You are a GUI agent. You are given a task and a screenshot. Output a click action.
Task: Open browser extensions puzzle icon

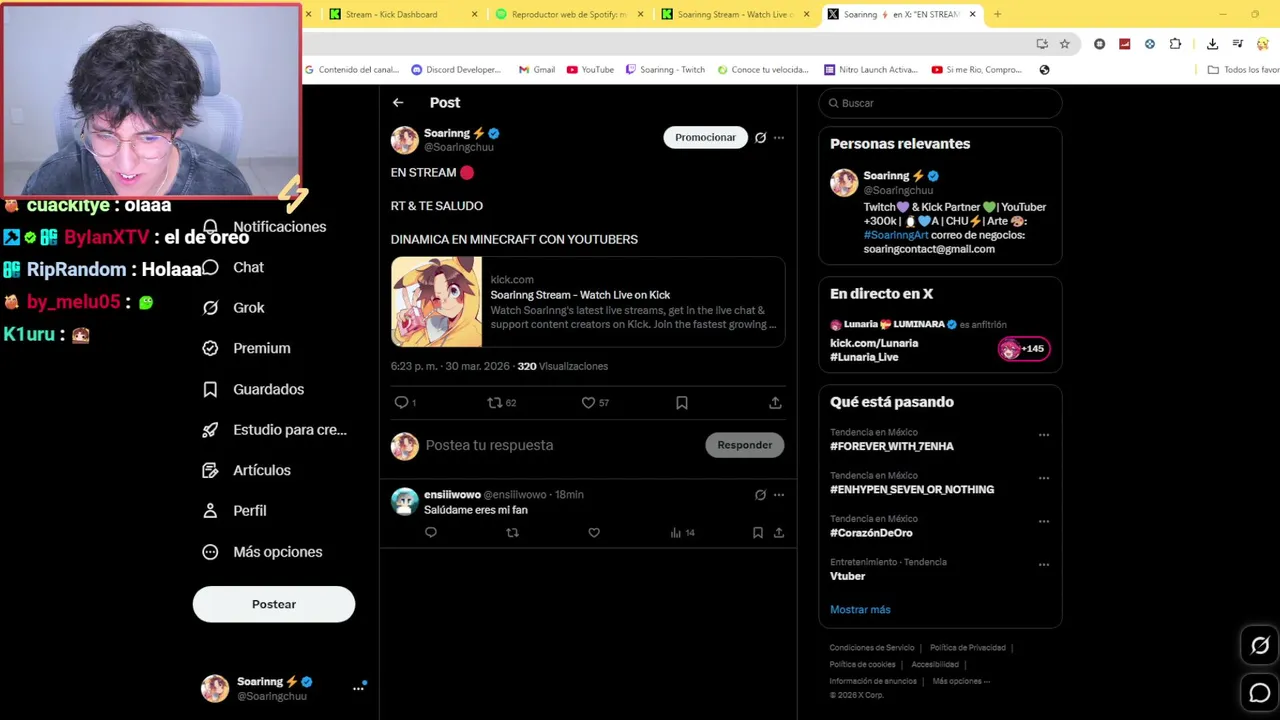click(1175, 44)
